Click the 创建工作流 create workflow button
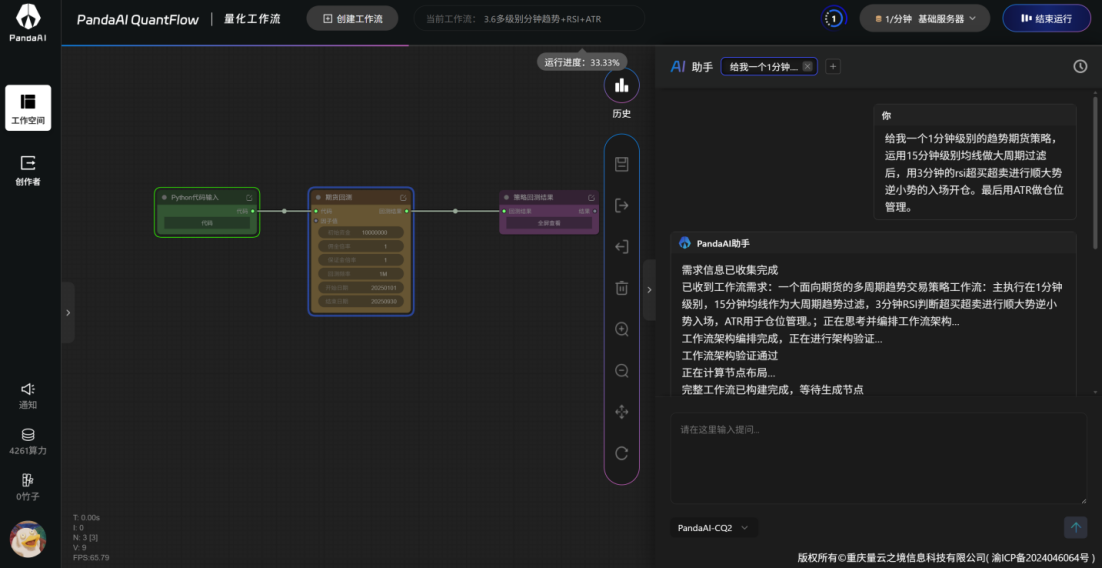 coord(352,19)
